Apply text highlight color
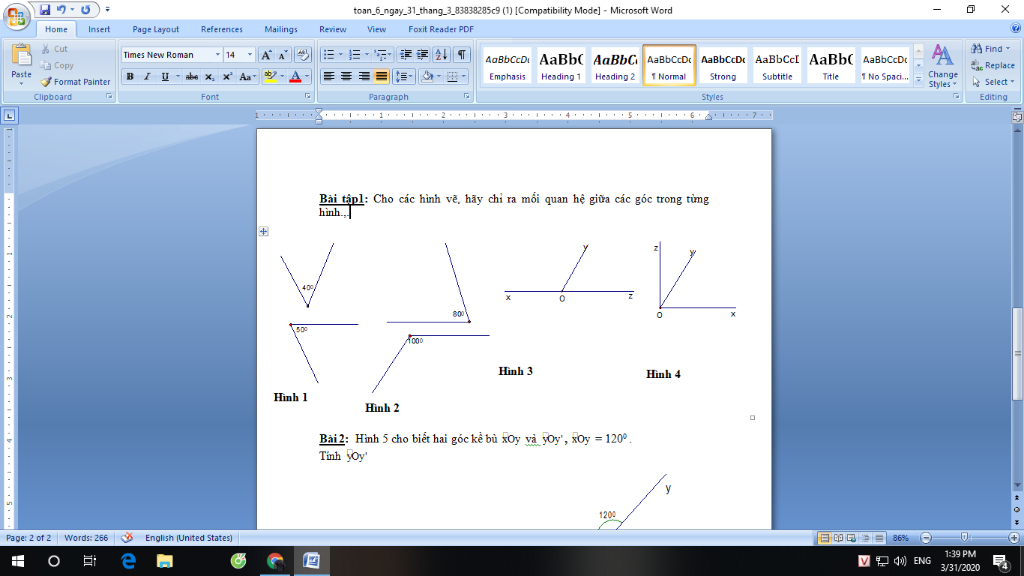1024x576 pixels. [x=270, y=76]
